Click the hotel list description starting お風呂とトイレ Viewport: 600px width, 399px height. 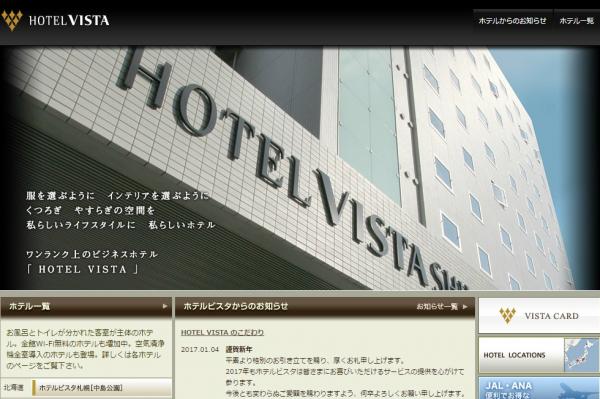(x=86, y=349)
